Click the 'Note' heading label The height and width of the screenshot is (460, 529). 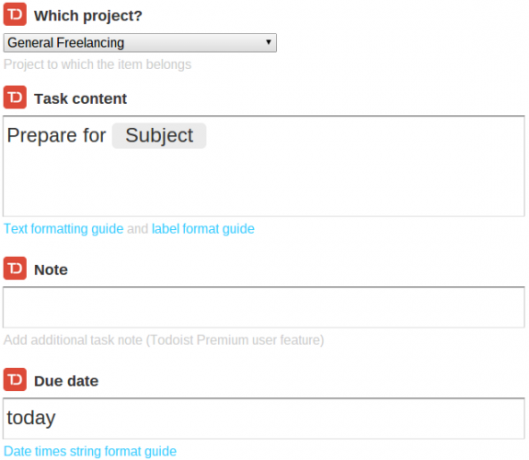pos(51,270)
